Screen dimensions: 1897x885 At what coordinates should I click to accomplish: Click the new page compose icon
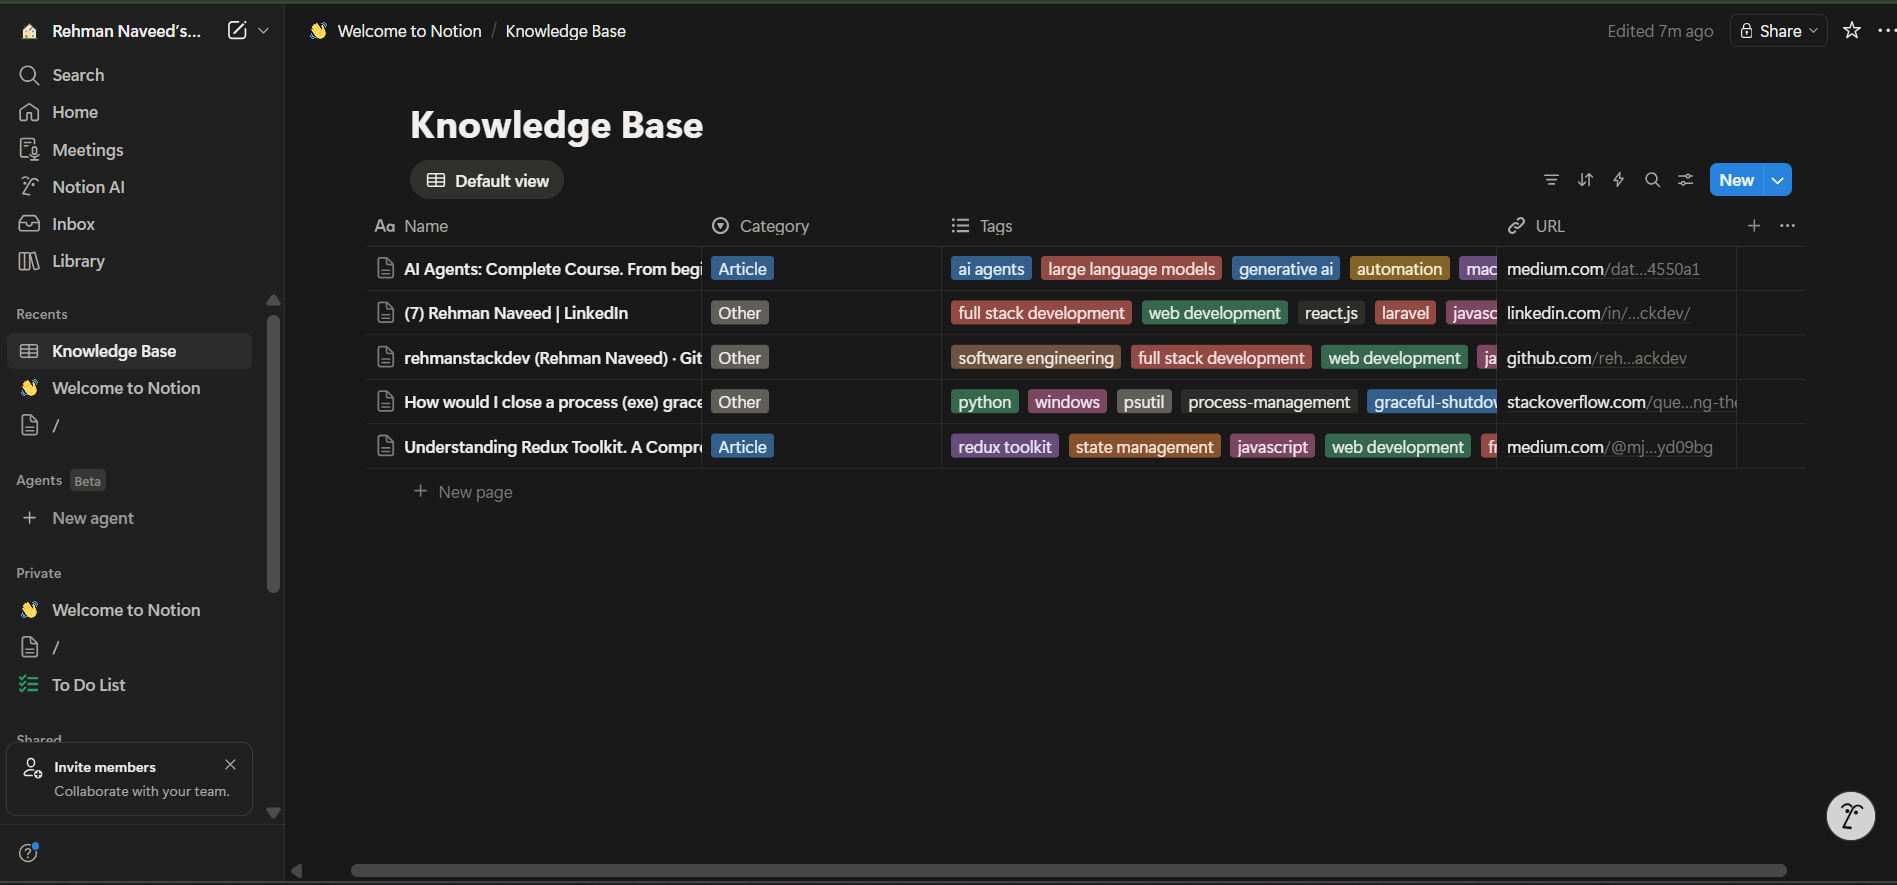237,31
